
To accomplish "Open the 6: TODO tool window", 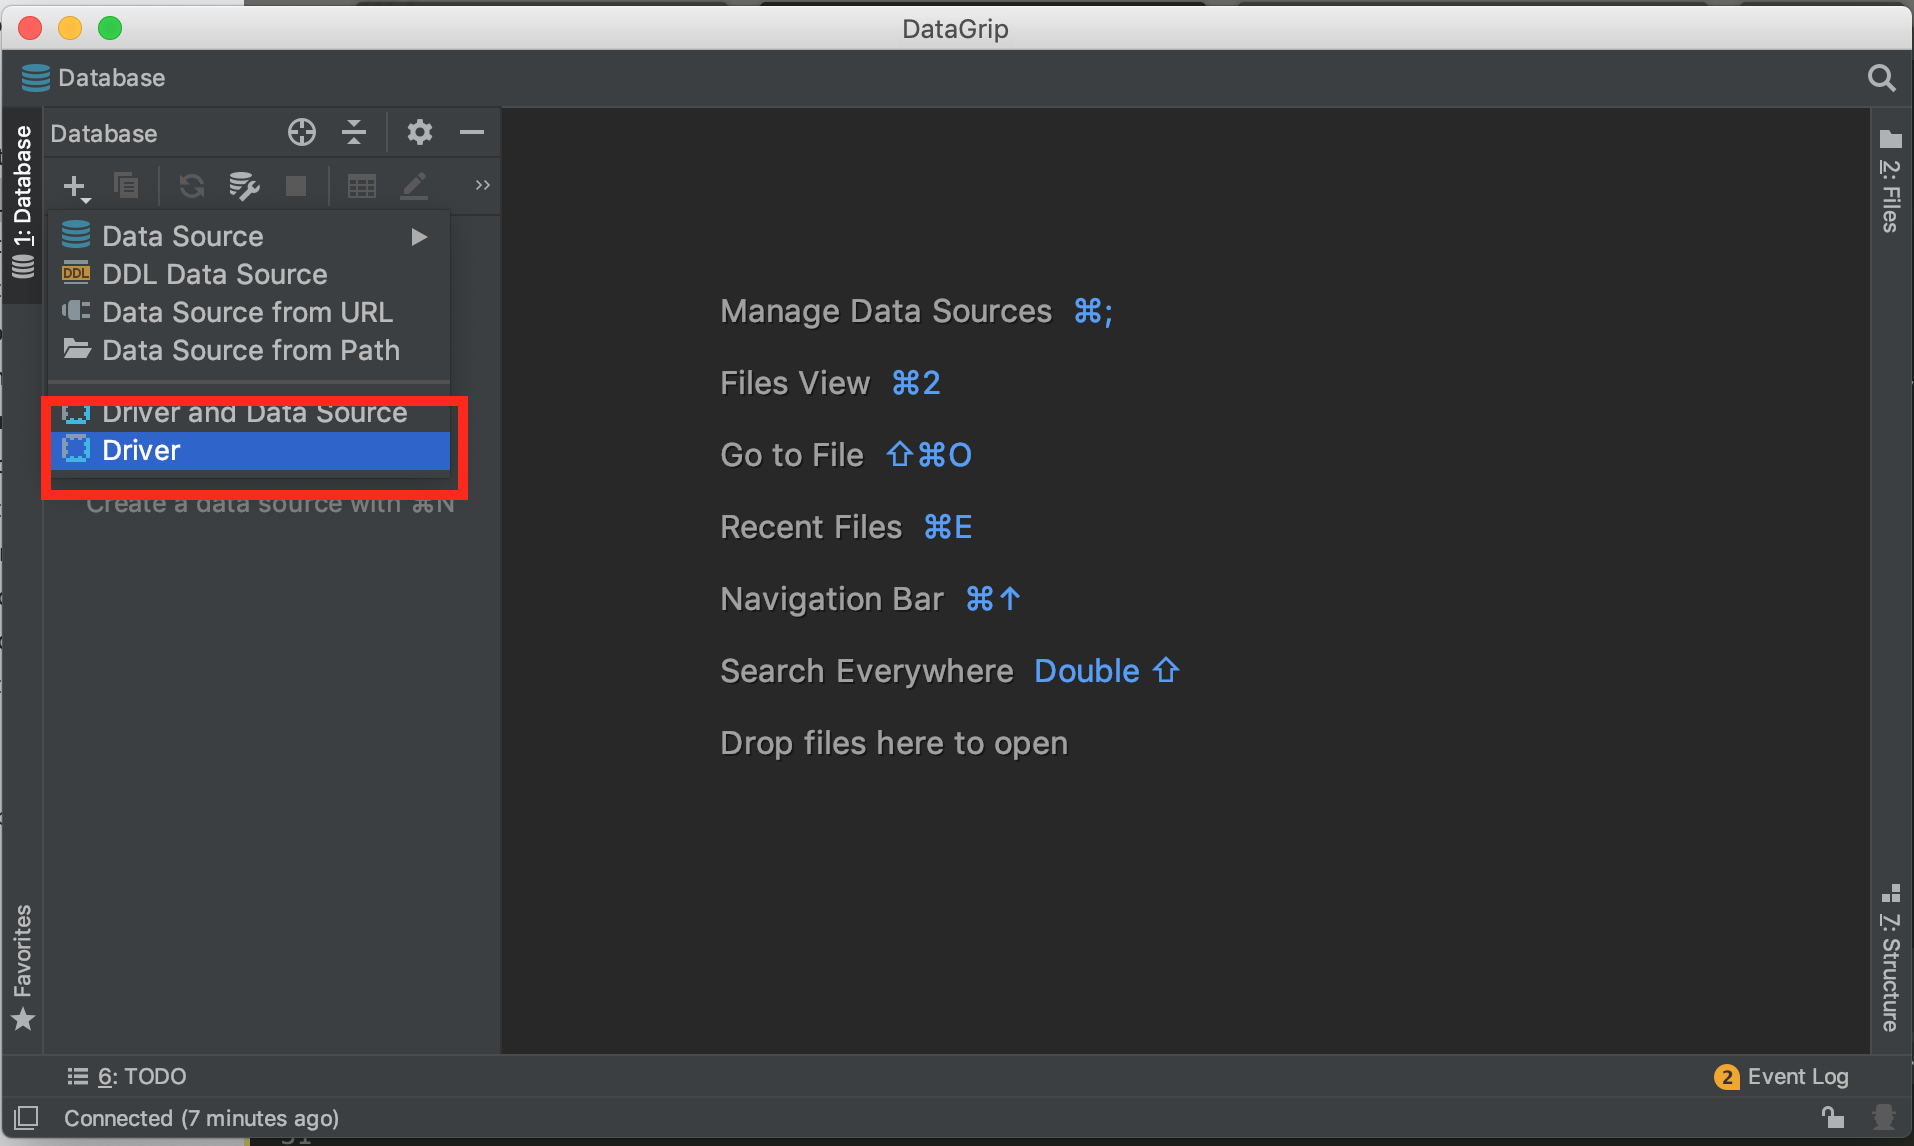I will (127, 1076).
